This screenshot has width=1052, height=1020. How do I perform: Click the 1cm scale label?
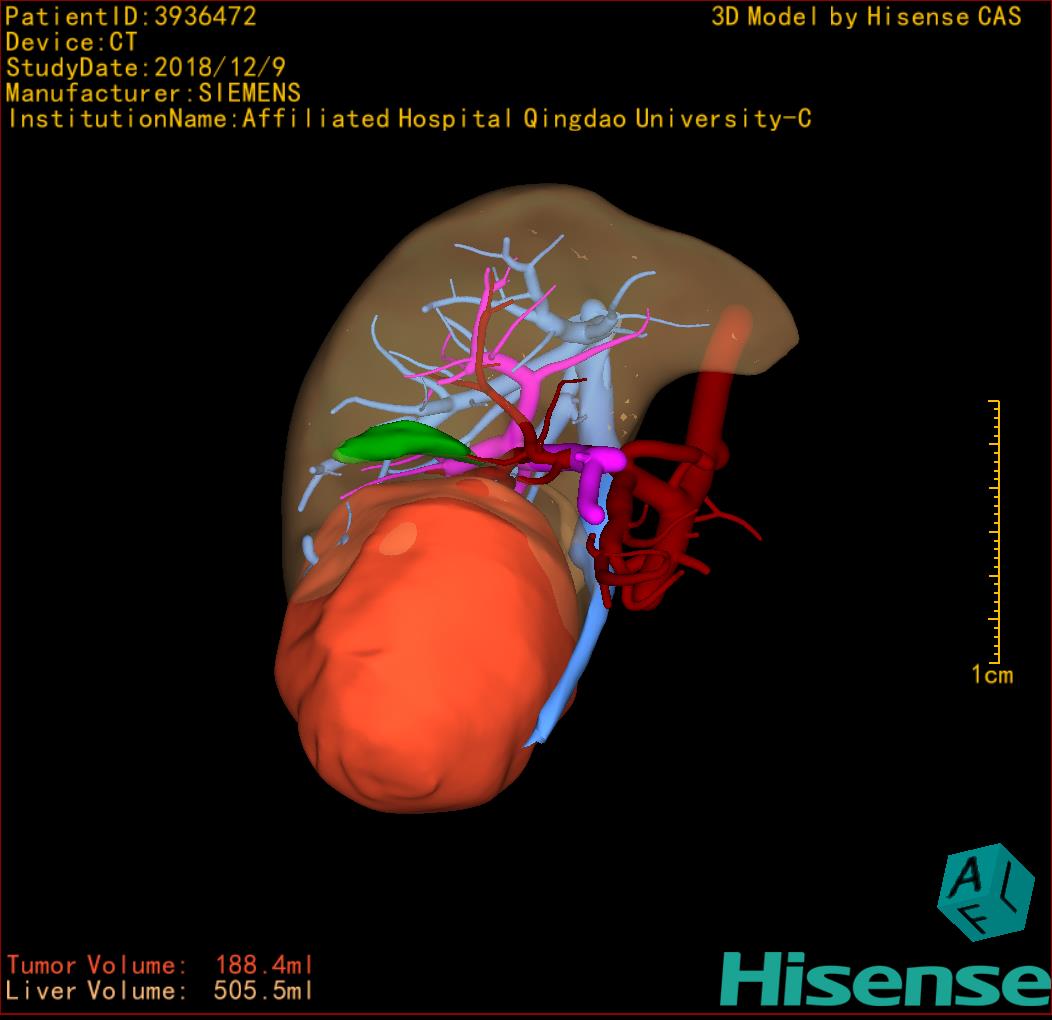992,675
